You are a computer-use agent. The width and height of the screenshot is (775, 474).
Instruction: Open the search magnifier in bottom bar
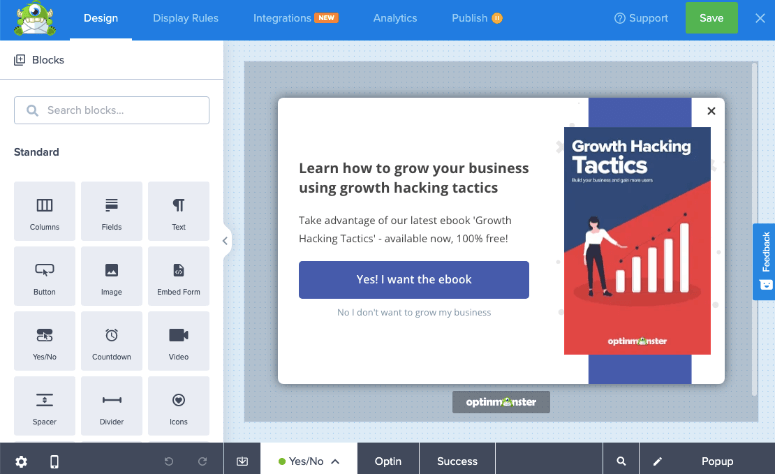pyautogui.click(x=621, y=461)
